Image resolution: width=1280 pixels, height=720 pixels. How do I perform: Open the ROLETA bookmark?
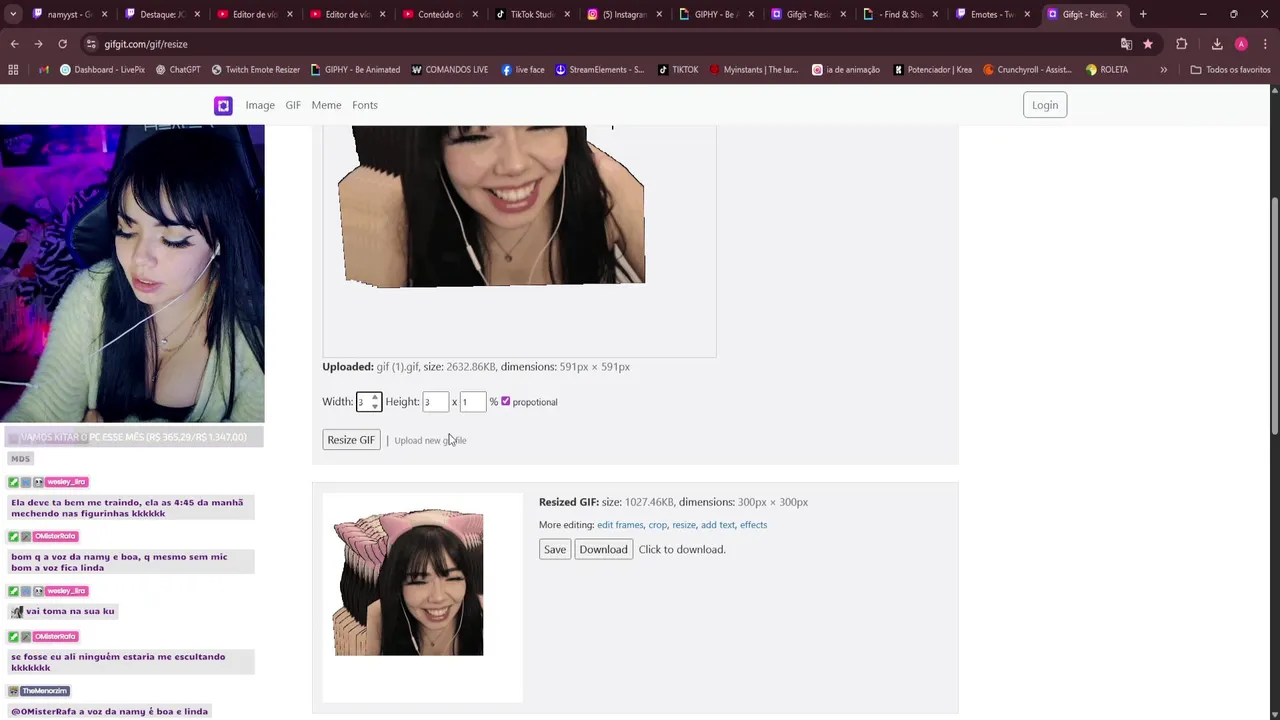(1106, 70)
